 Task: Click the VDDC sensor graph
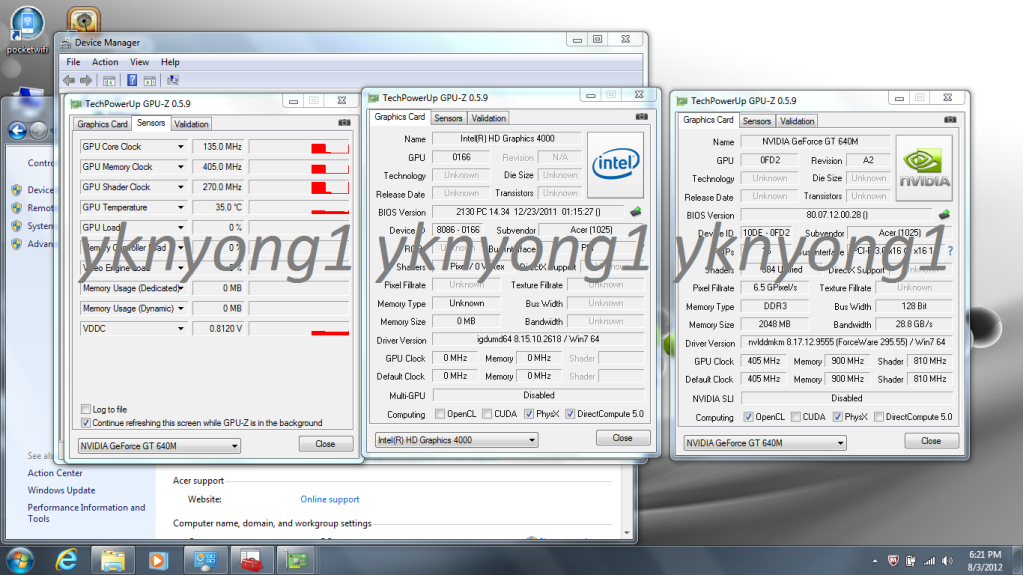pos(299,329)
